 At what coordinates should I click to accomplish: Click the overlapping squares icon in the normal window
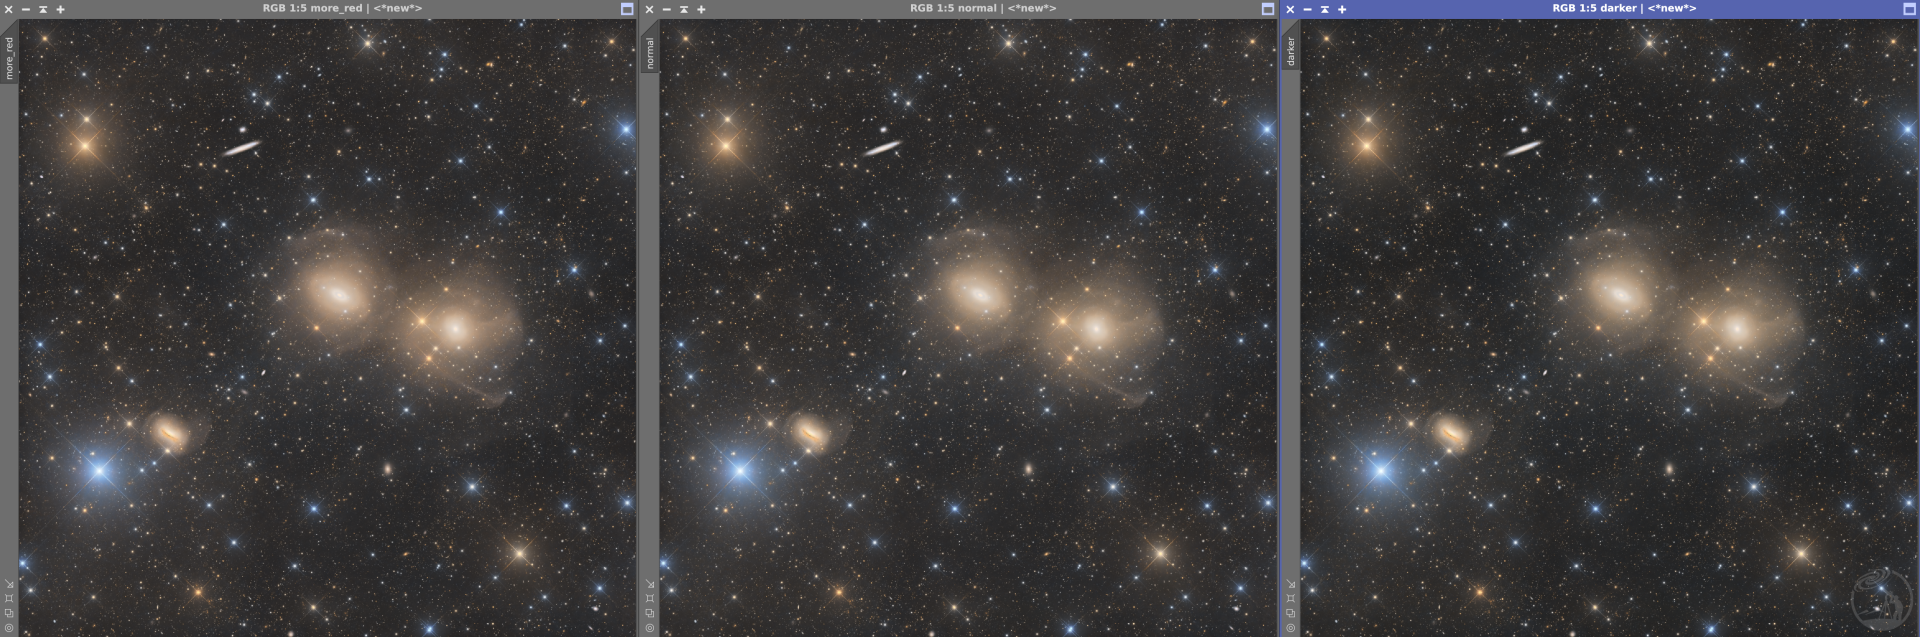tap(650, 613)
